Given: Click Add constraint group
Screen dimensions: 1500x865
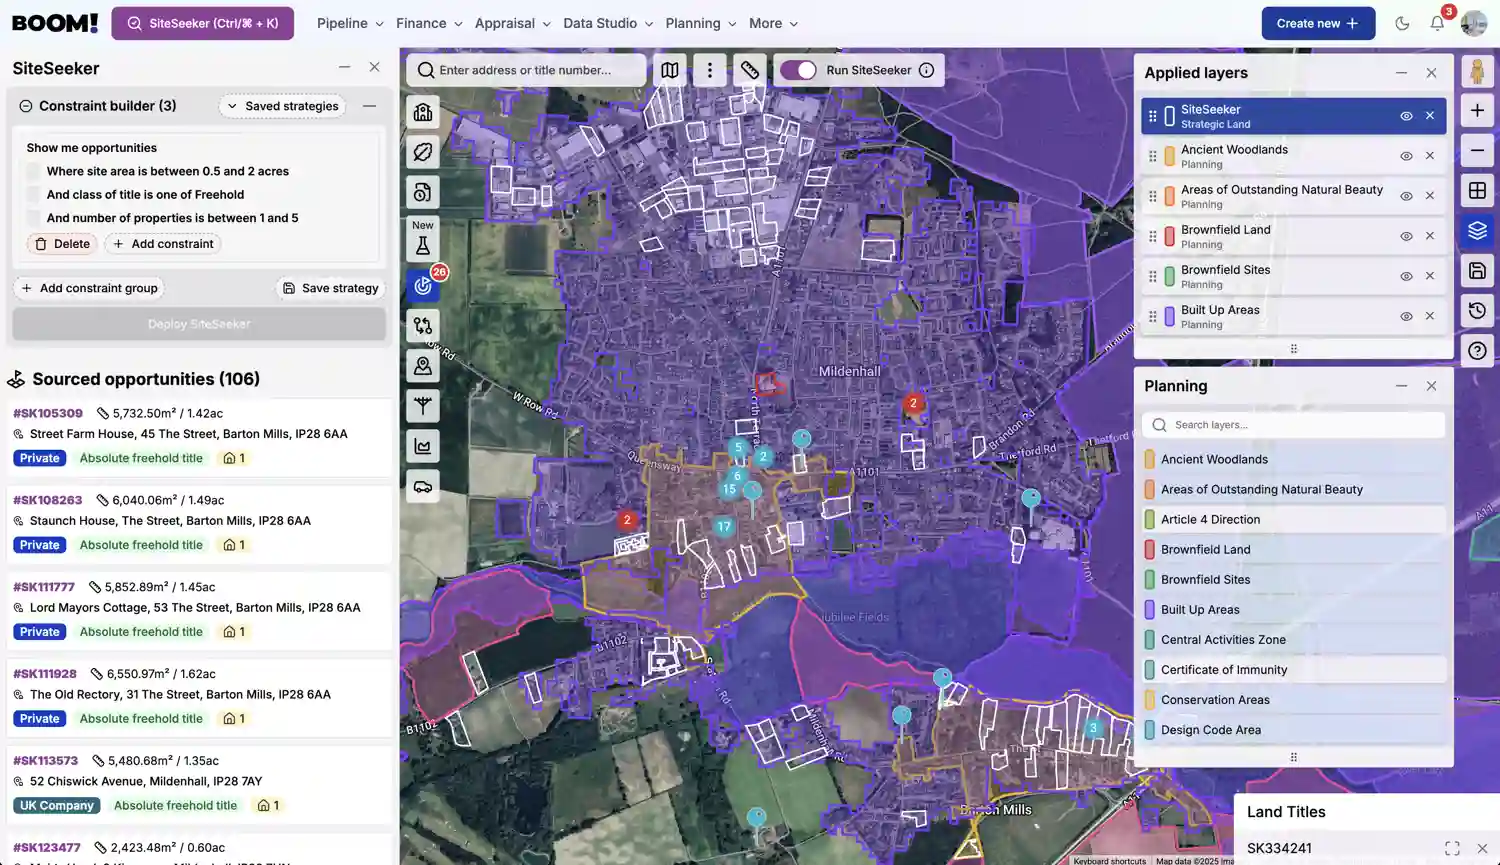Looking at the screenshot, I should [89, 288].
